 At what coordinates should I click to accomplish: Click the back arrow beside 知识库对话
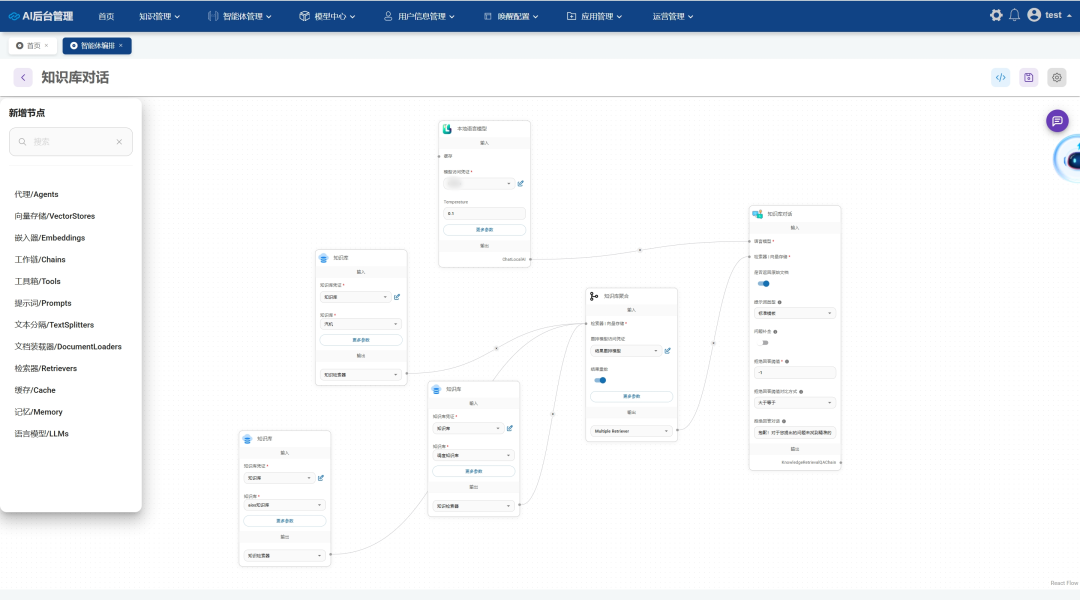pos(23,78)
